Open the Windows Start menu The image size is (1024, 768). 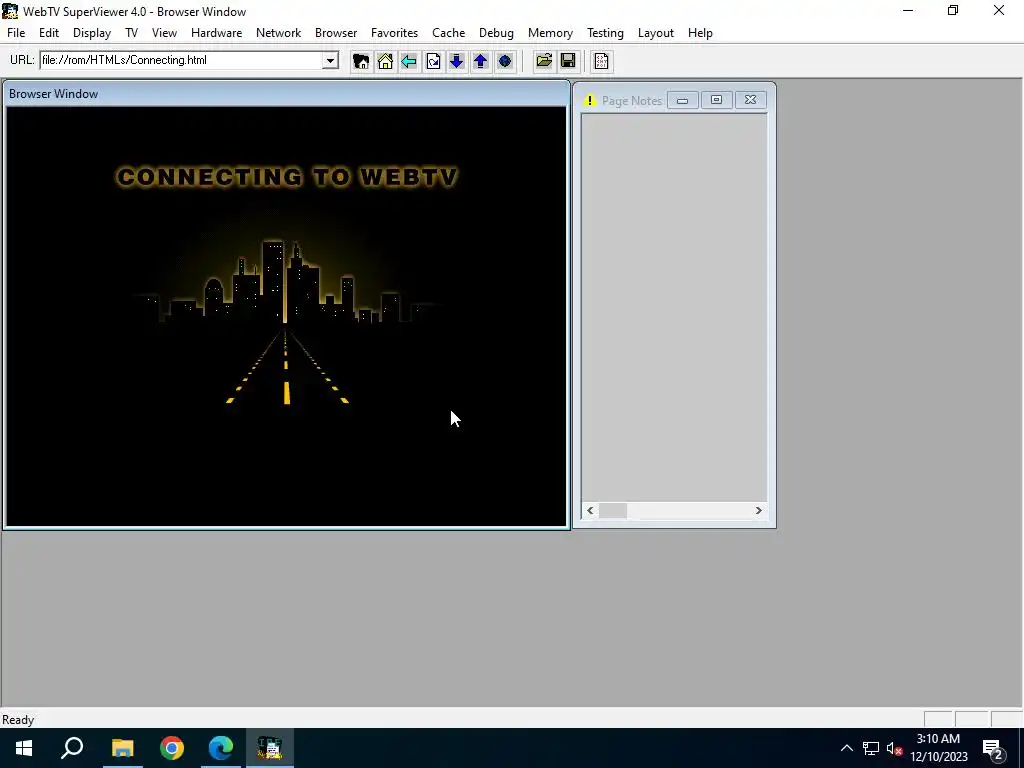24,748
